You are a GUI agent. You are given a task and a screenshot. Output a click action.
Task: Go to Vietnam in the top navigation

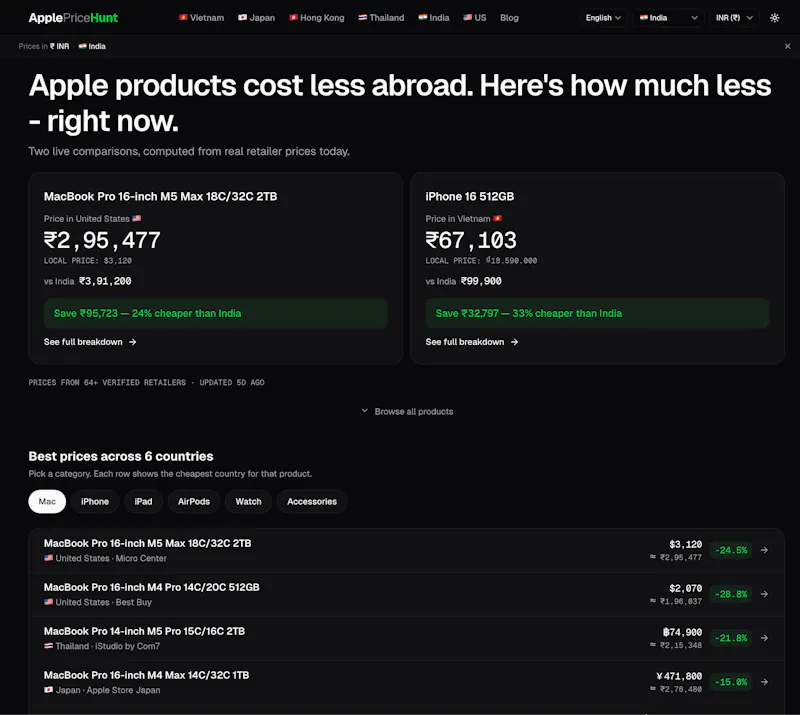(202, 18)
